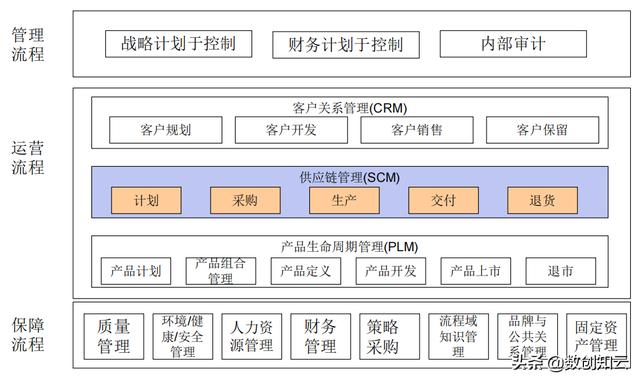Click the 战略计划于控制 box
The height and width of the screenshot is (382, 640).
178,44
